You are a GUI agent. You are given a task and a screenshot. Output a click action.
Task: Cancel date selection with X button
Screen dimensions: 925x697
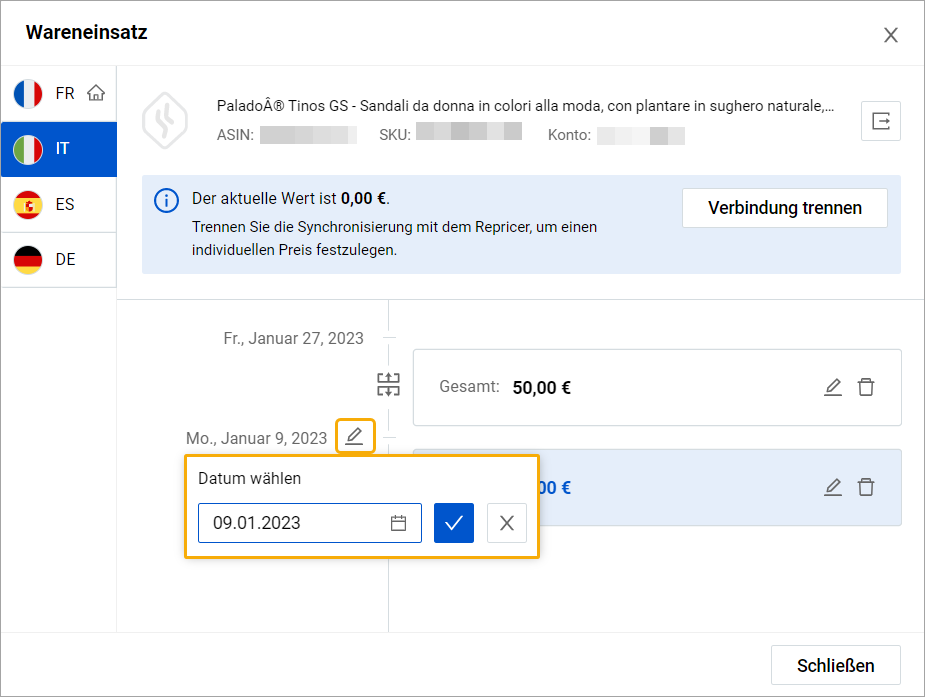click(x=507, y=523)
